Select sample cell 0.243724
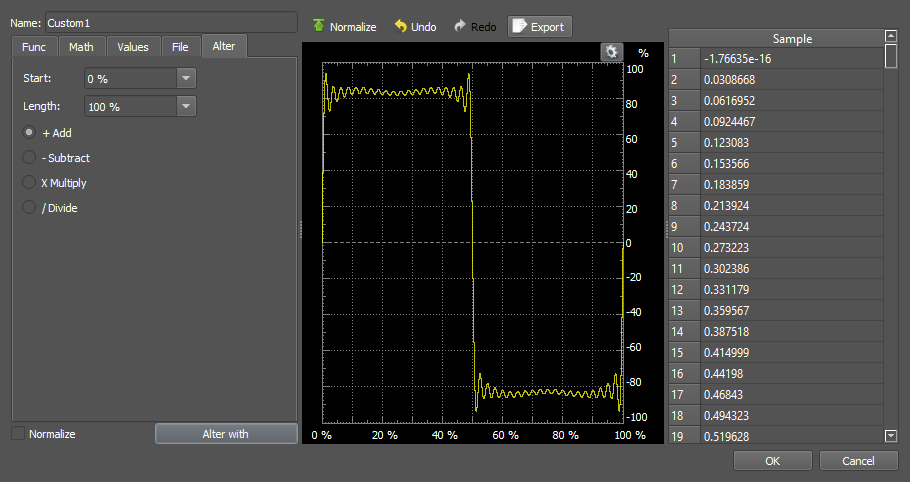Screen dimensions: 912x484 792,226
